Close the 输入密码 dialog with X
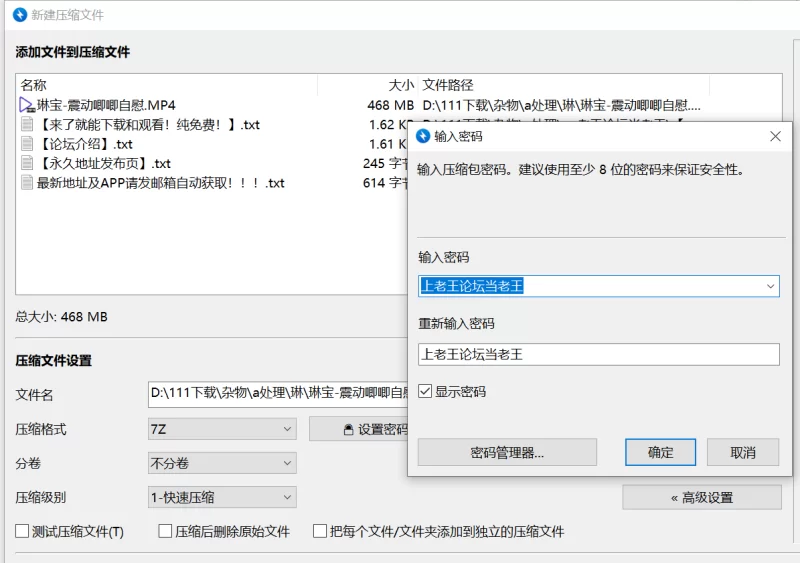Viewport: 800px width, 563px height. [775, 136]
